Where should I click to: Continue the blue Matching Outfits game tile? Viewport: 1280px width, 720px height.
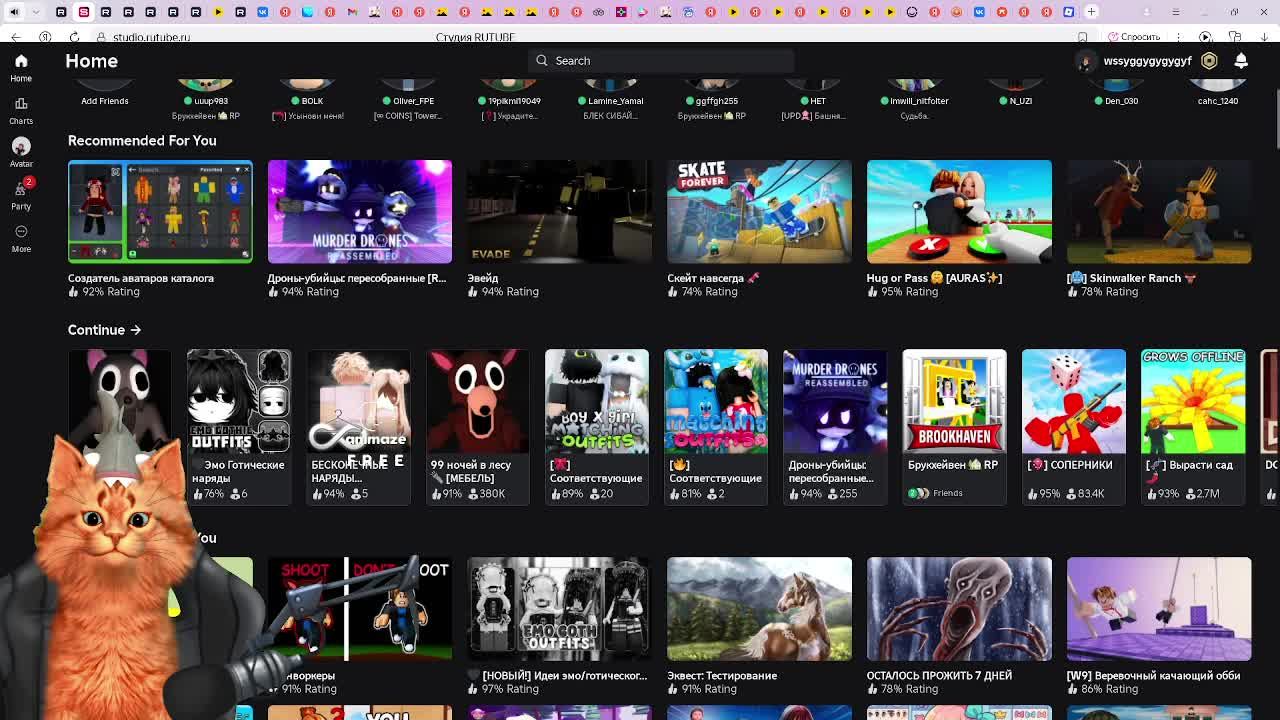pos(716,426)
